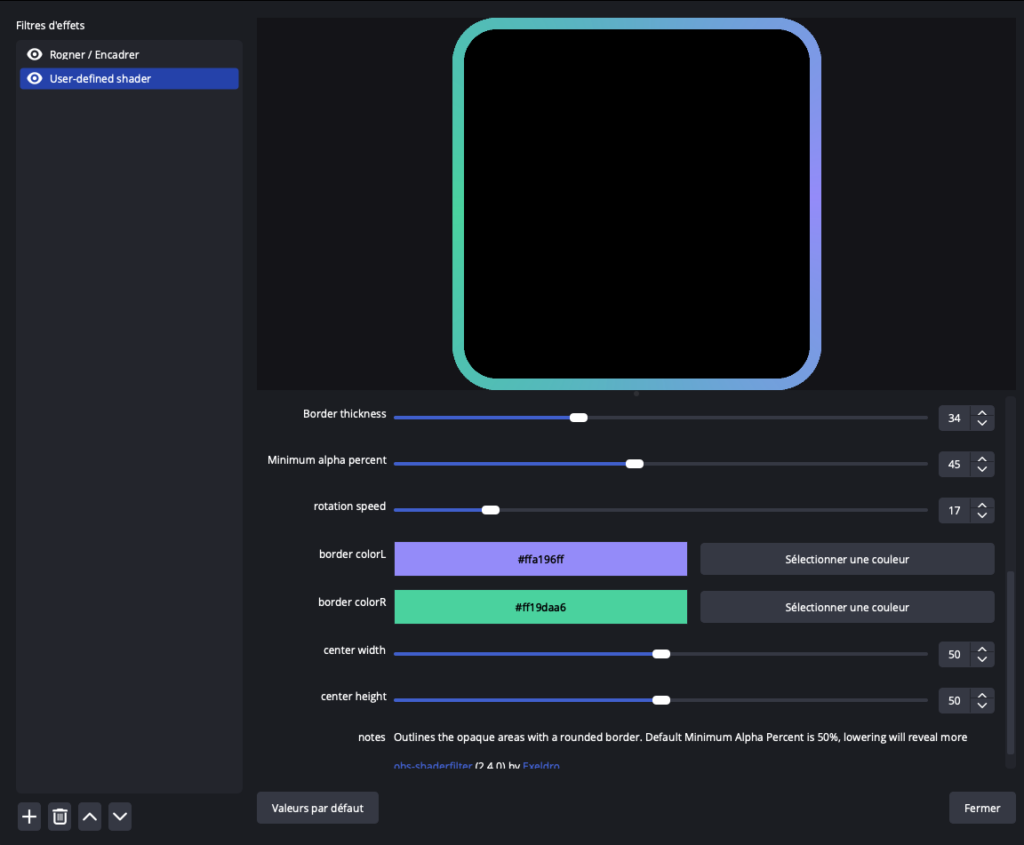Decrease center width with down arrow
The width and height of the screenshot is (1024, 845).
[982, 660]
